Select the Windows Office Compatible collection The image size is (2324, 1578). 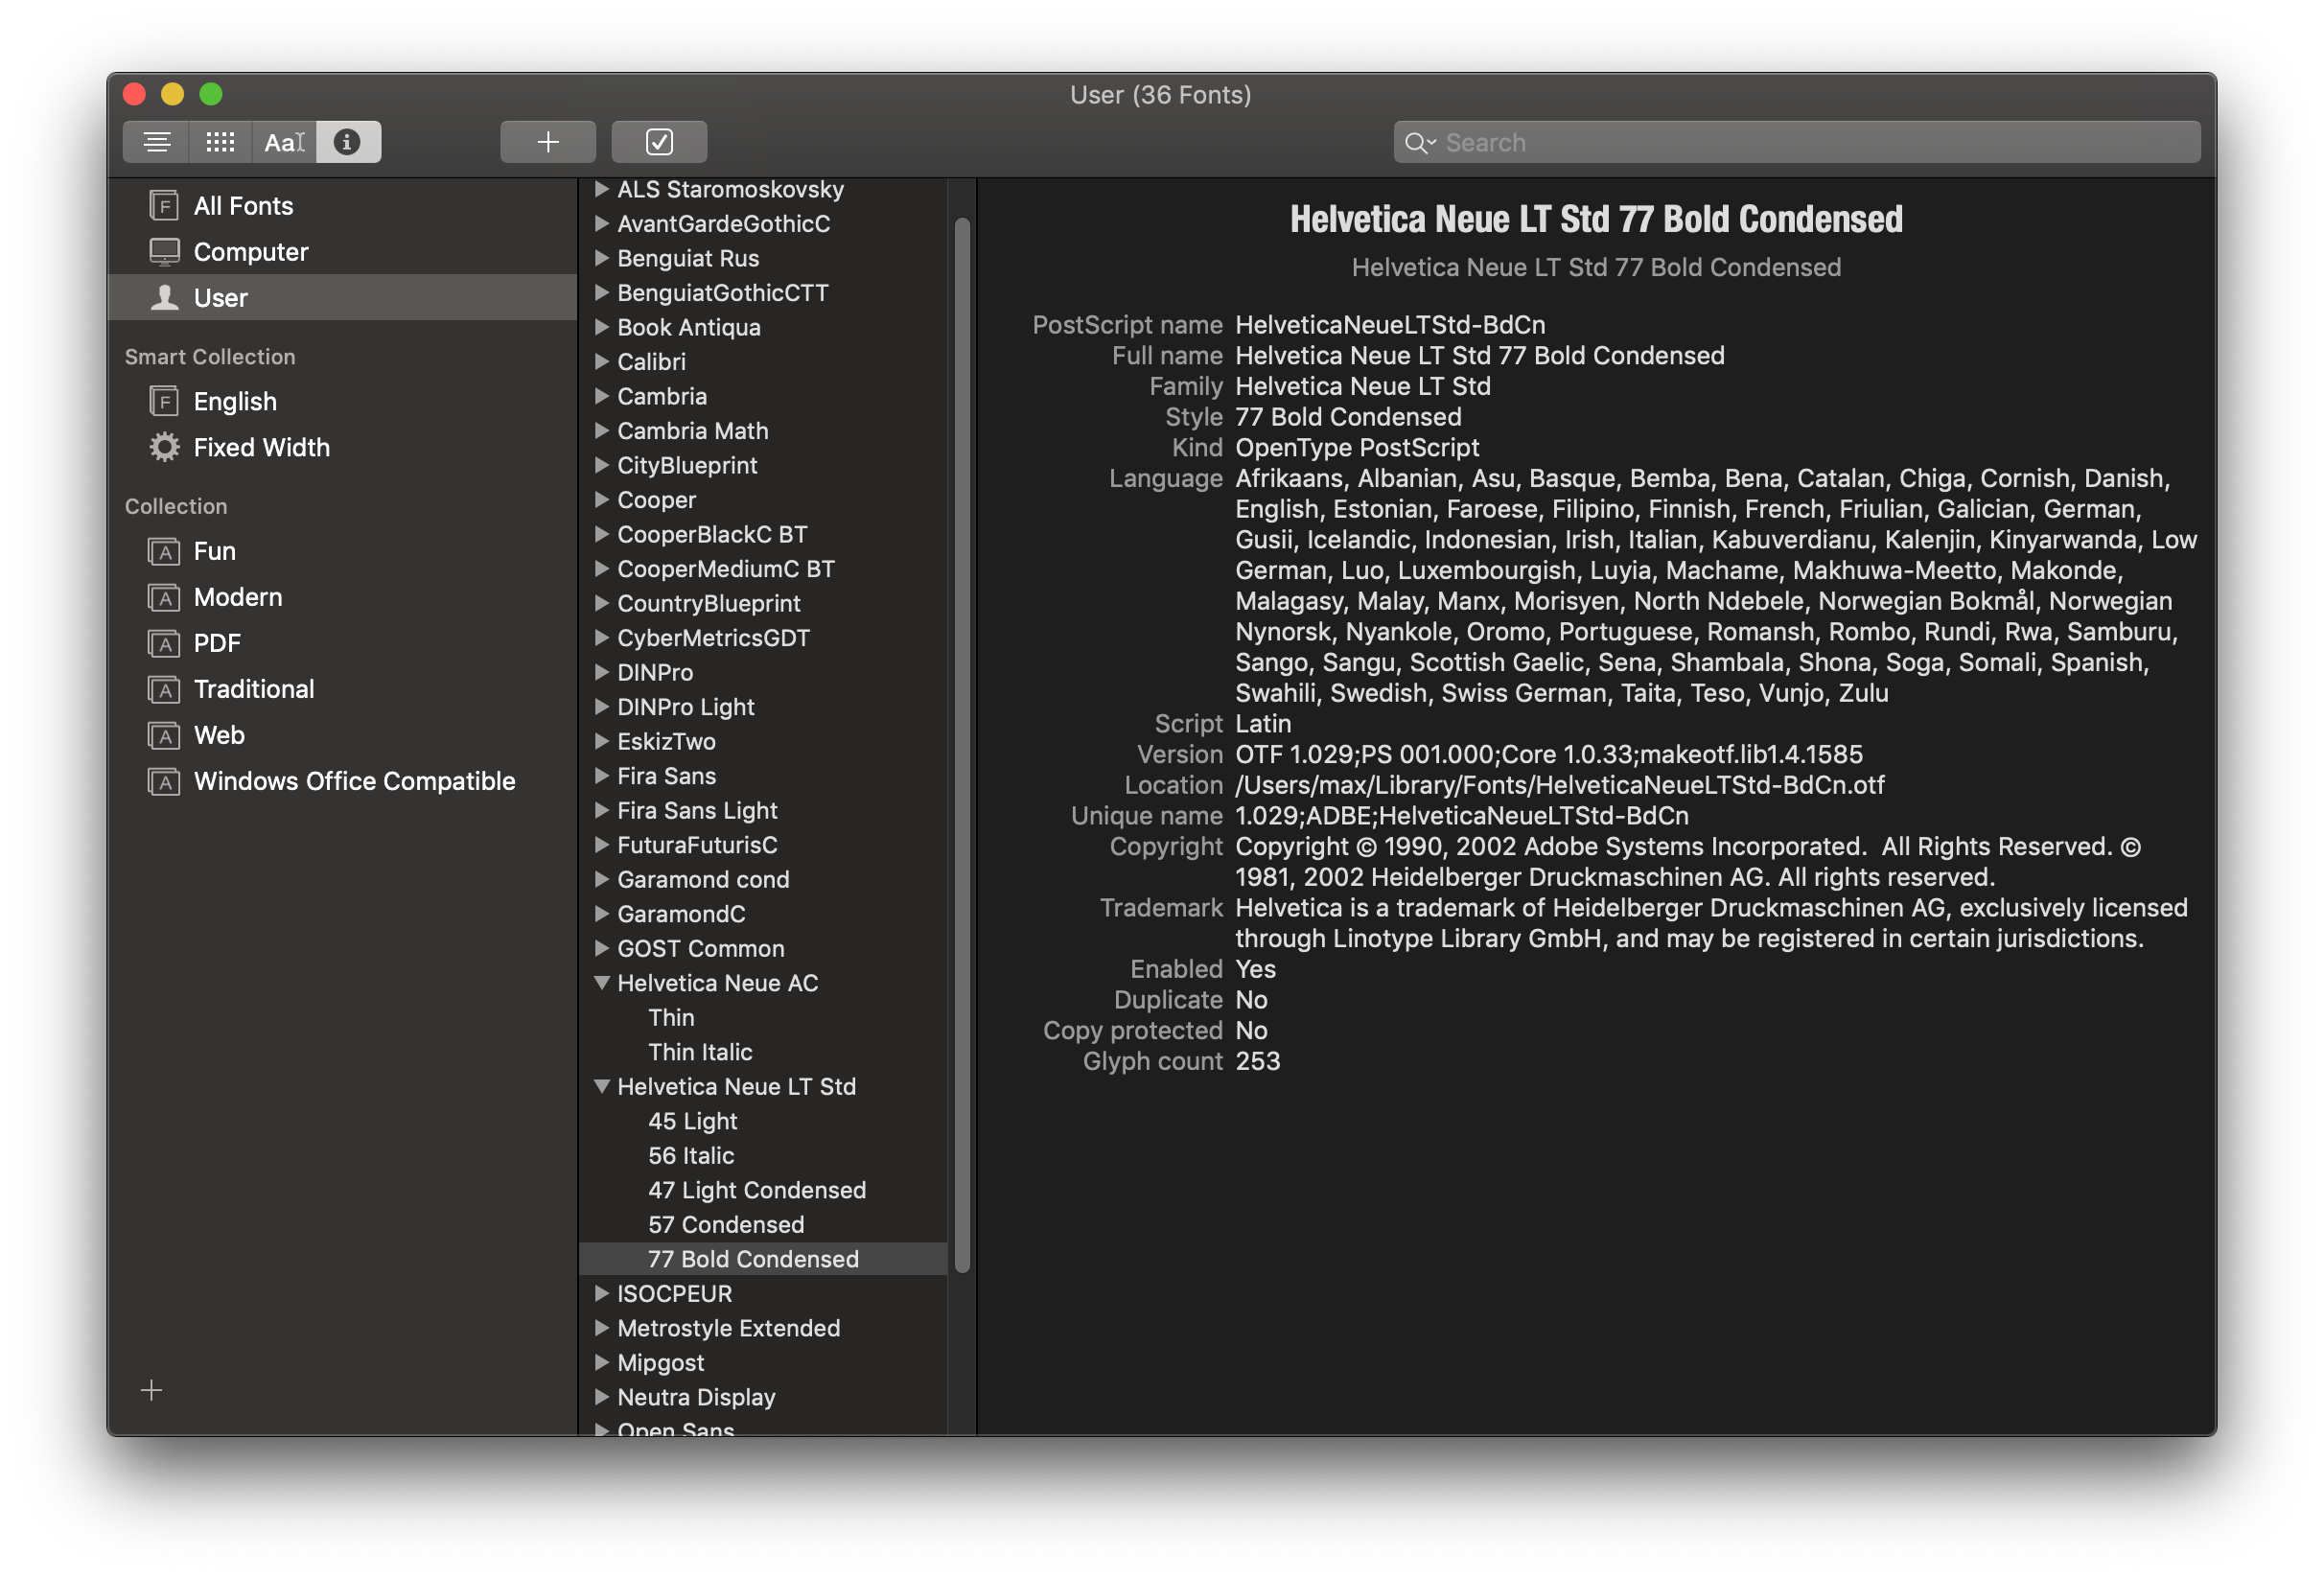point(355,781)
